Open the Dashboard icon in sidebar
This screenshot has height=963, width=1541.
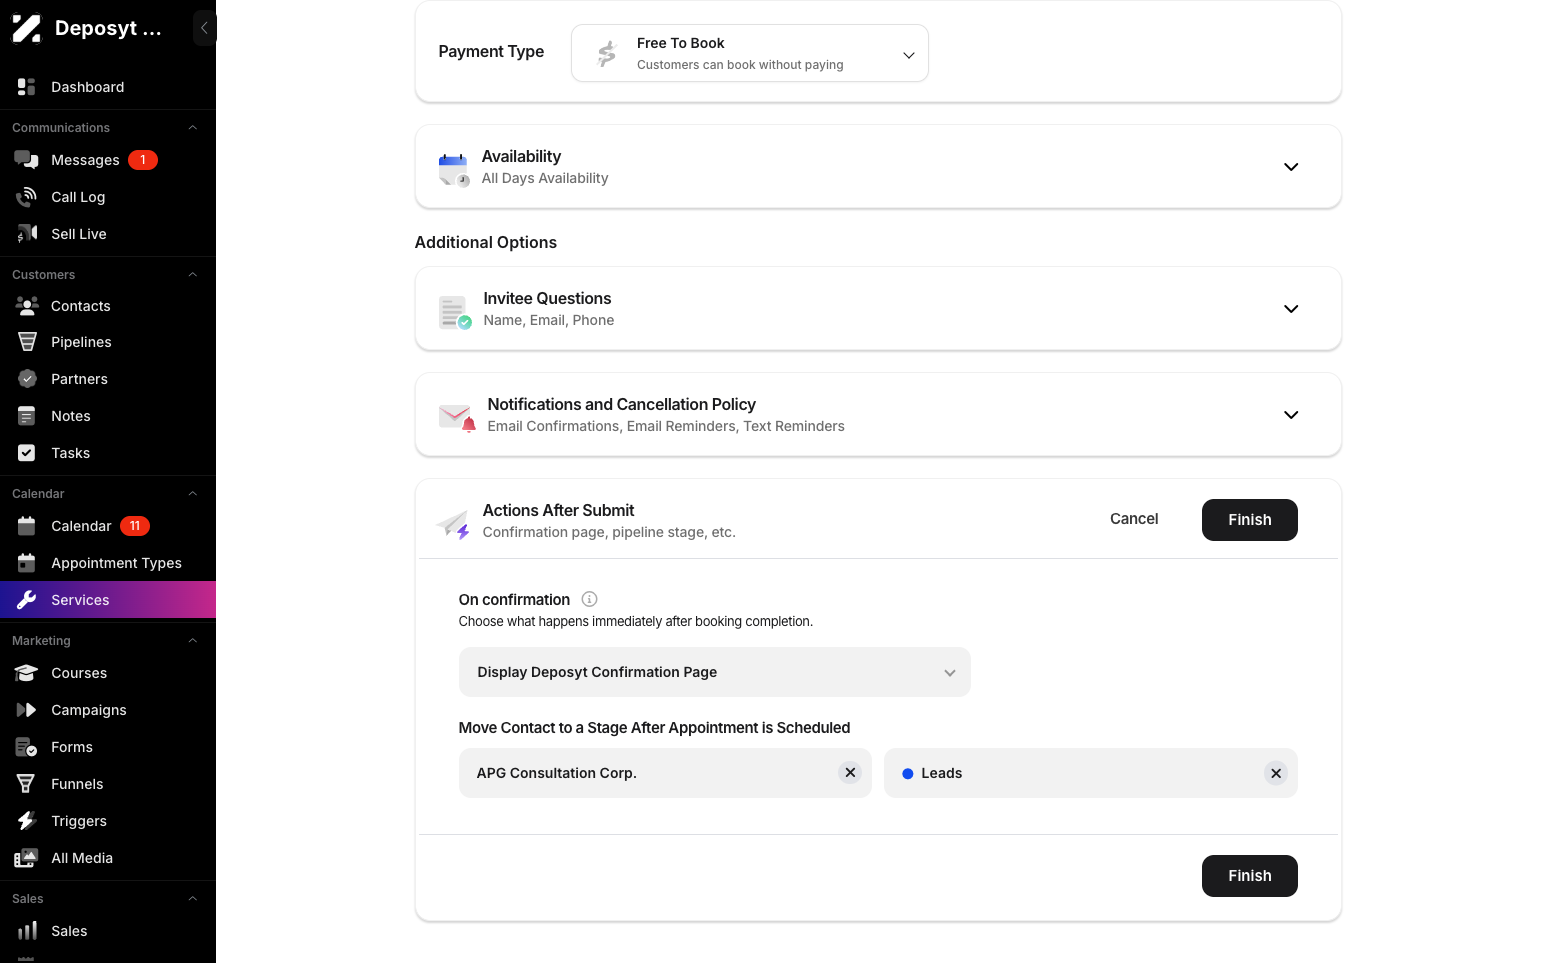[27, 87]
